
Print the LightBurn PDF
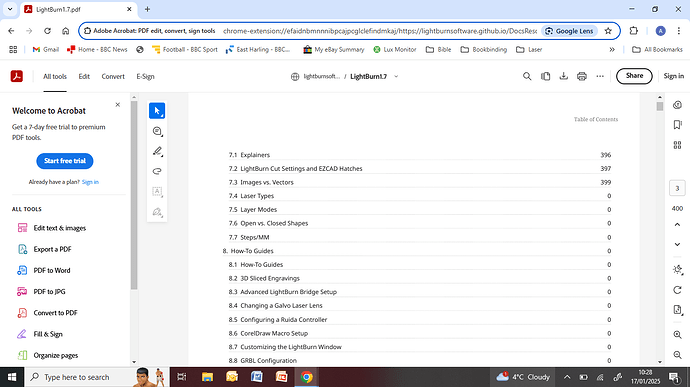click(x=582, y=76)
